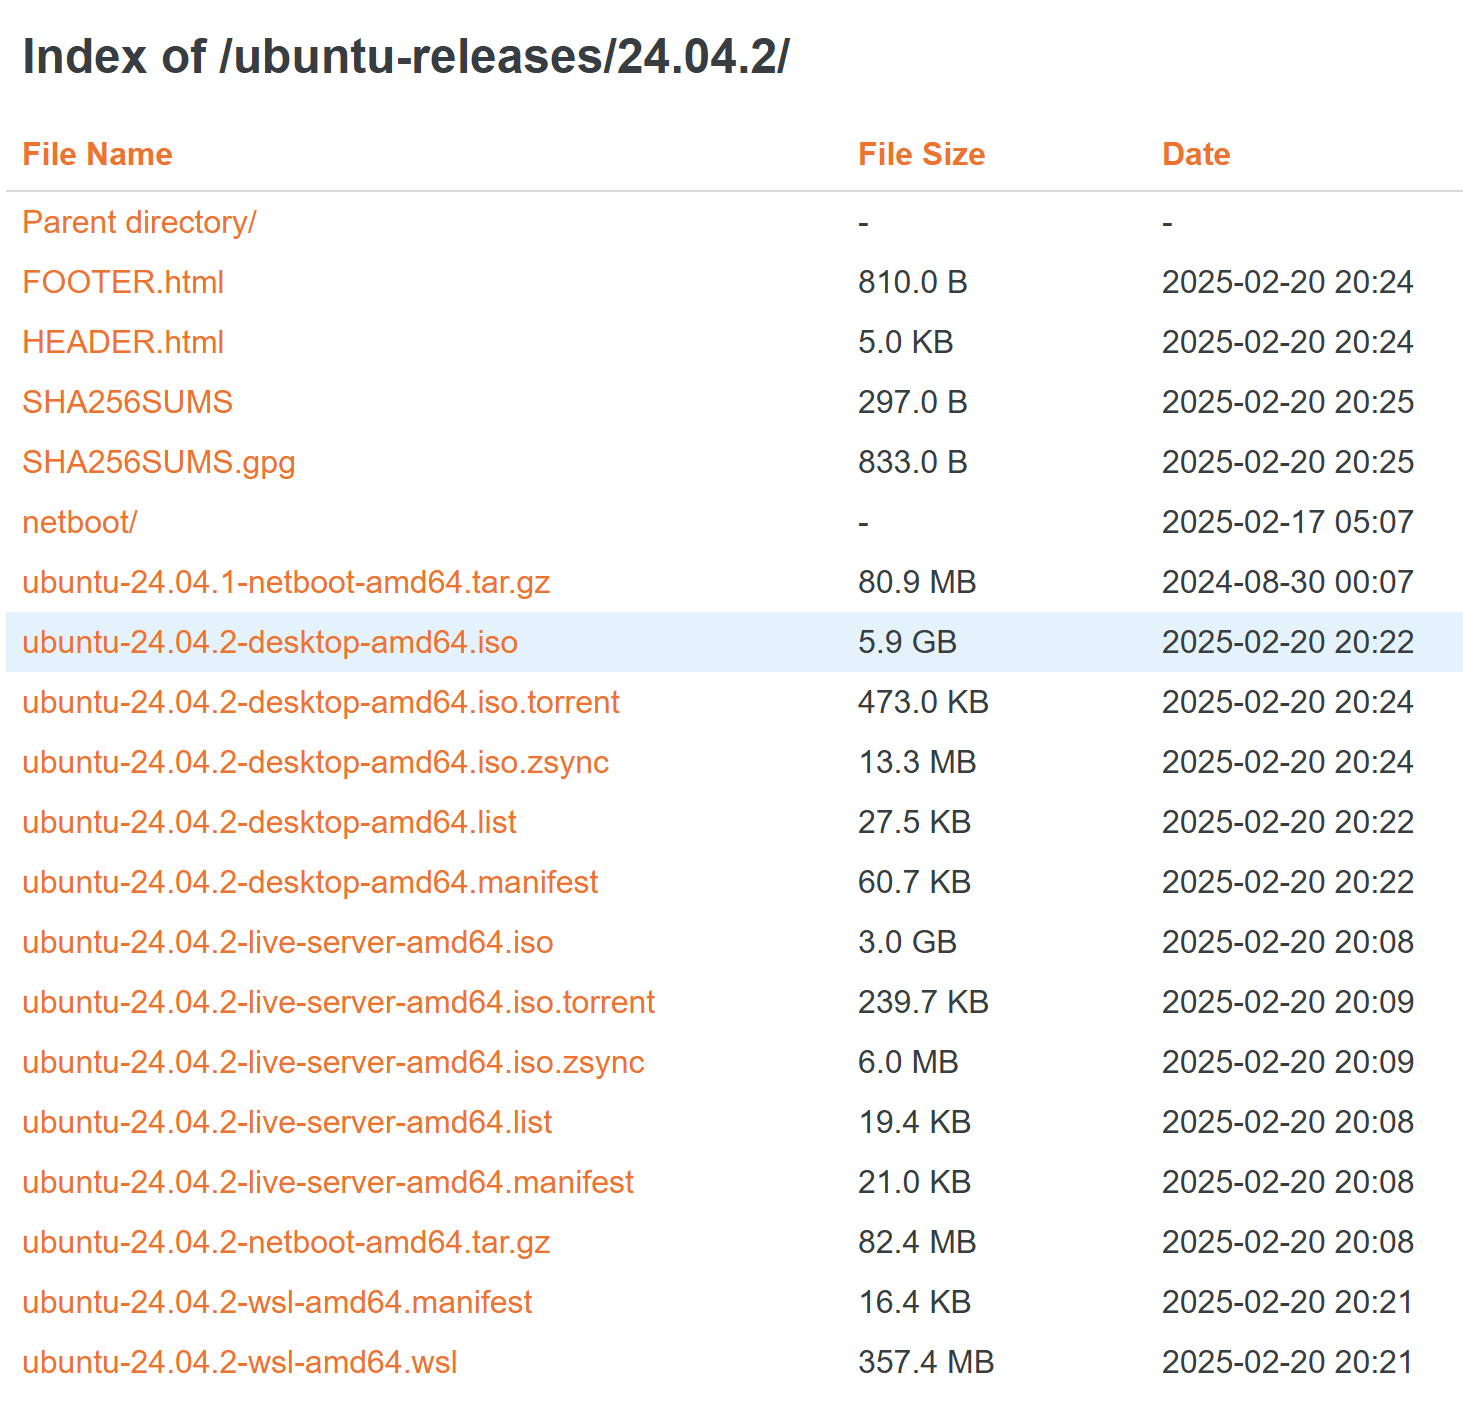Download ubuntu-24.04.2-netboot-amd64.tar.gz

coord(285,1242)
